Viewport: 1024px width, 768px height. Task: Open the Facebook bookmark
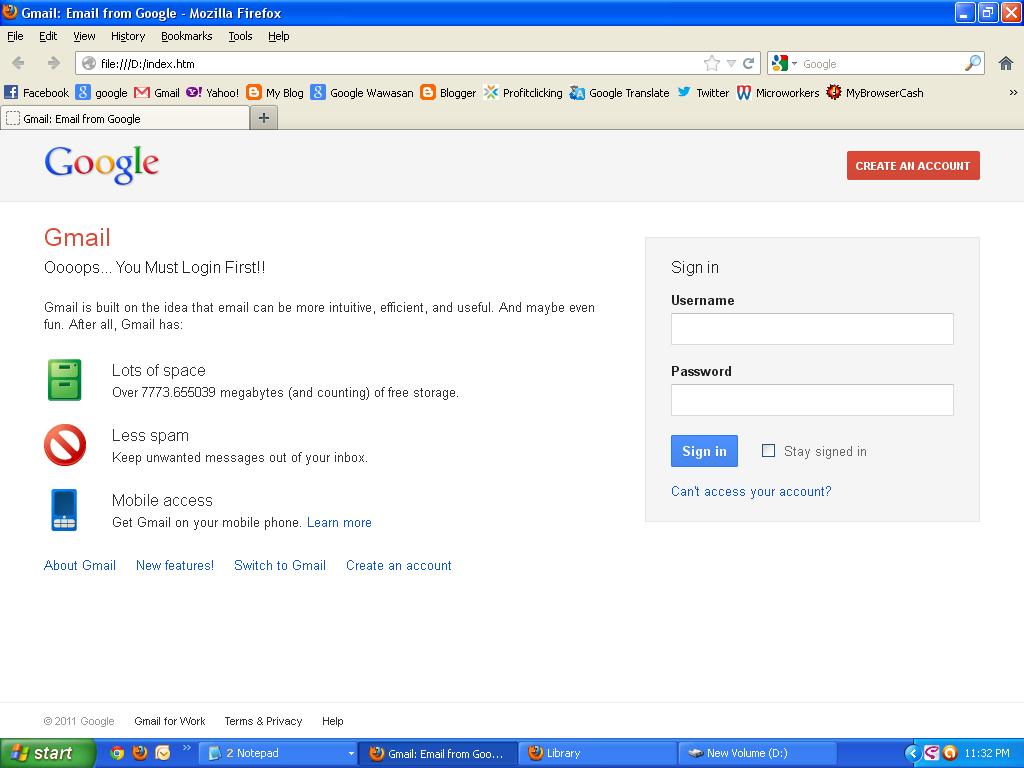click(x=37, y=93)
